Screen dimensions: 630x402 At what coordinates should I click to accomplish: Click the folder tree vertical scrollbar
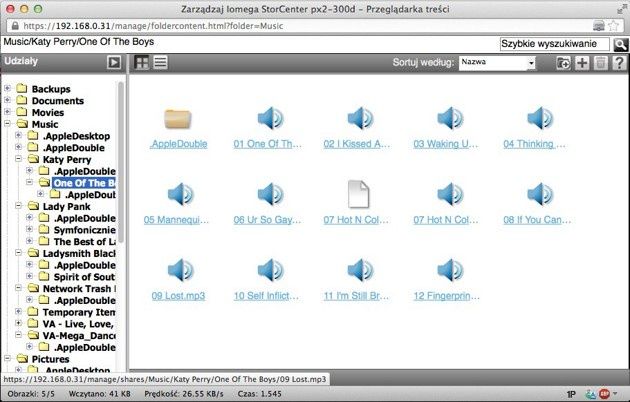[121, 161]
